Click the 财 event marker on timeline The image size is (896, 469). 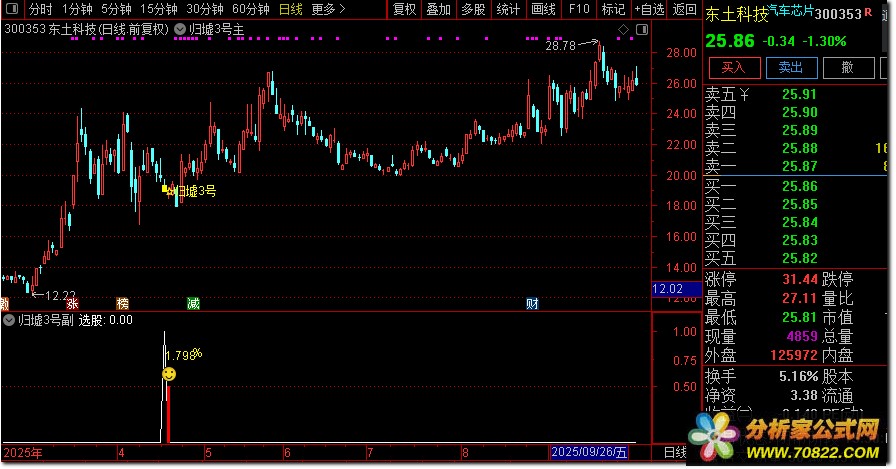pyautogui.click(x=532, y=303)
